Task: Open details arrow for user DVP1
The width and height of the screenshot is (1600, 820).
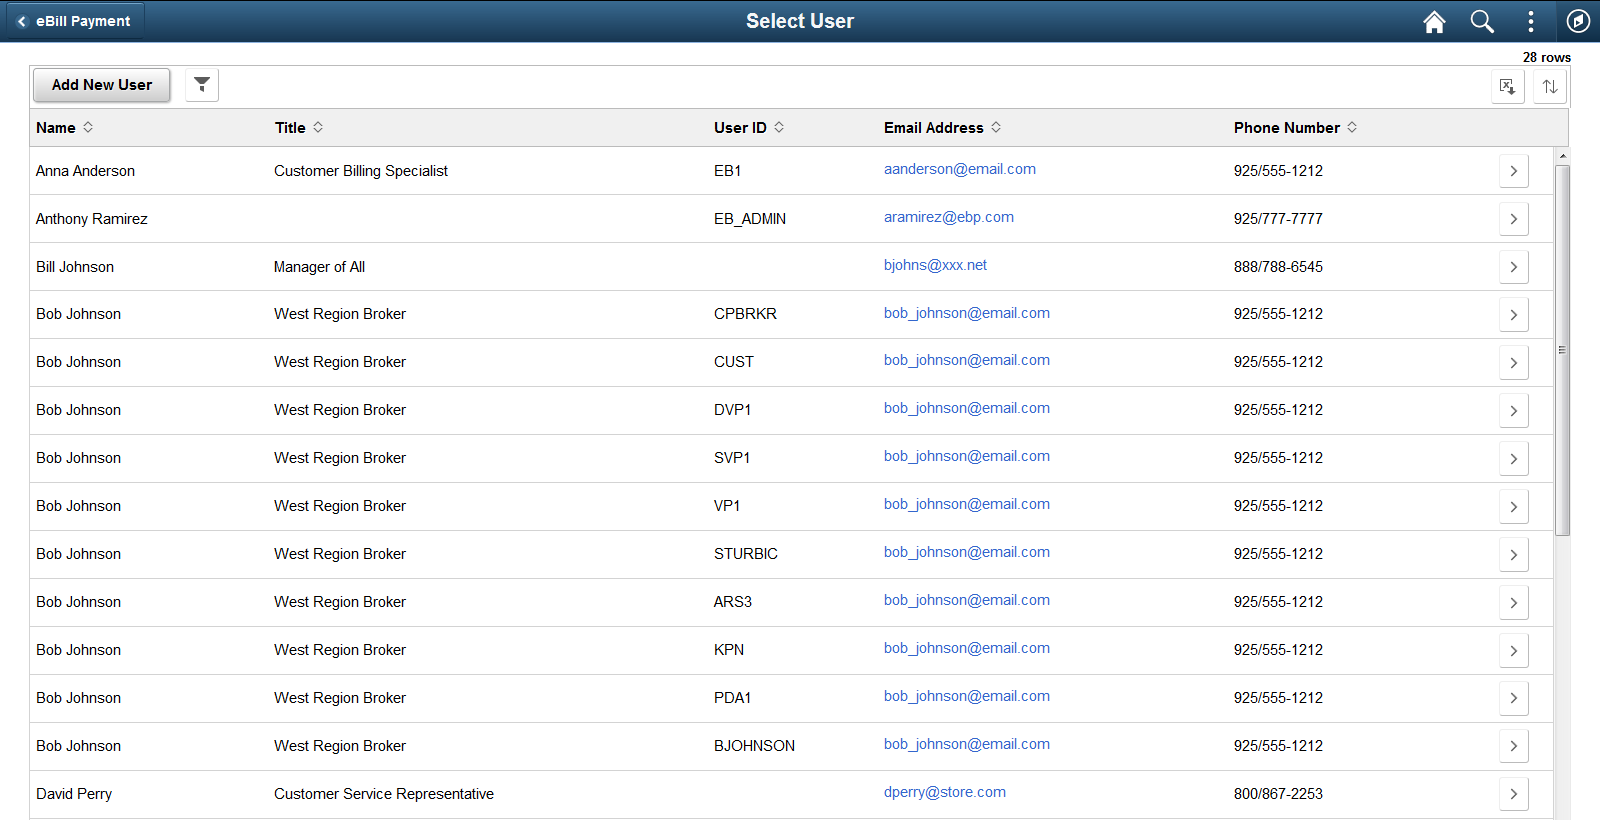Action: [x=1514, y=411]
